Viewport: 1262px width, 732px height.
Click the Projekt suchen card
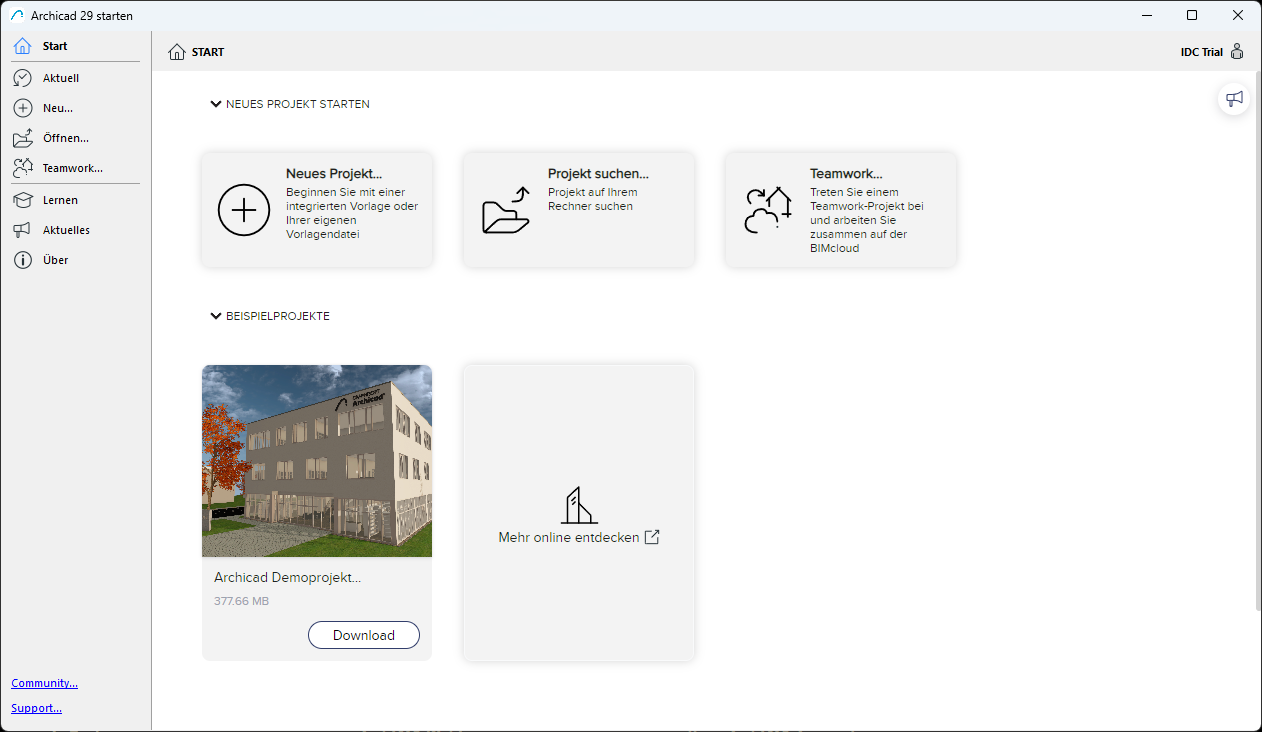[x=579, y=209]
